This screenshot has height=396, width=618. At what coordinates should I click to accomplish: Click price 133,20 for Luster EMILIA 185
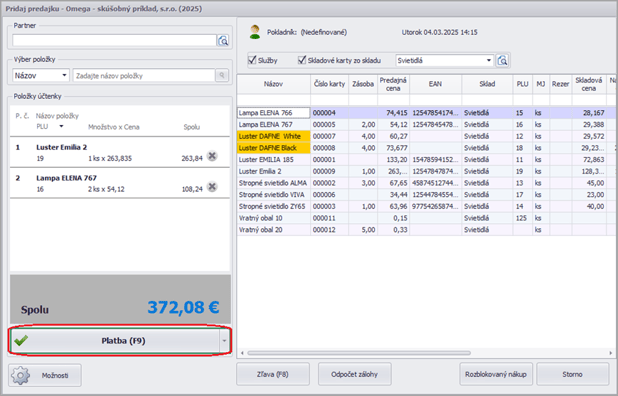point(393,160)
